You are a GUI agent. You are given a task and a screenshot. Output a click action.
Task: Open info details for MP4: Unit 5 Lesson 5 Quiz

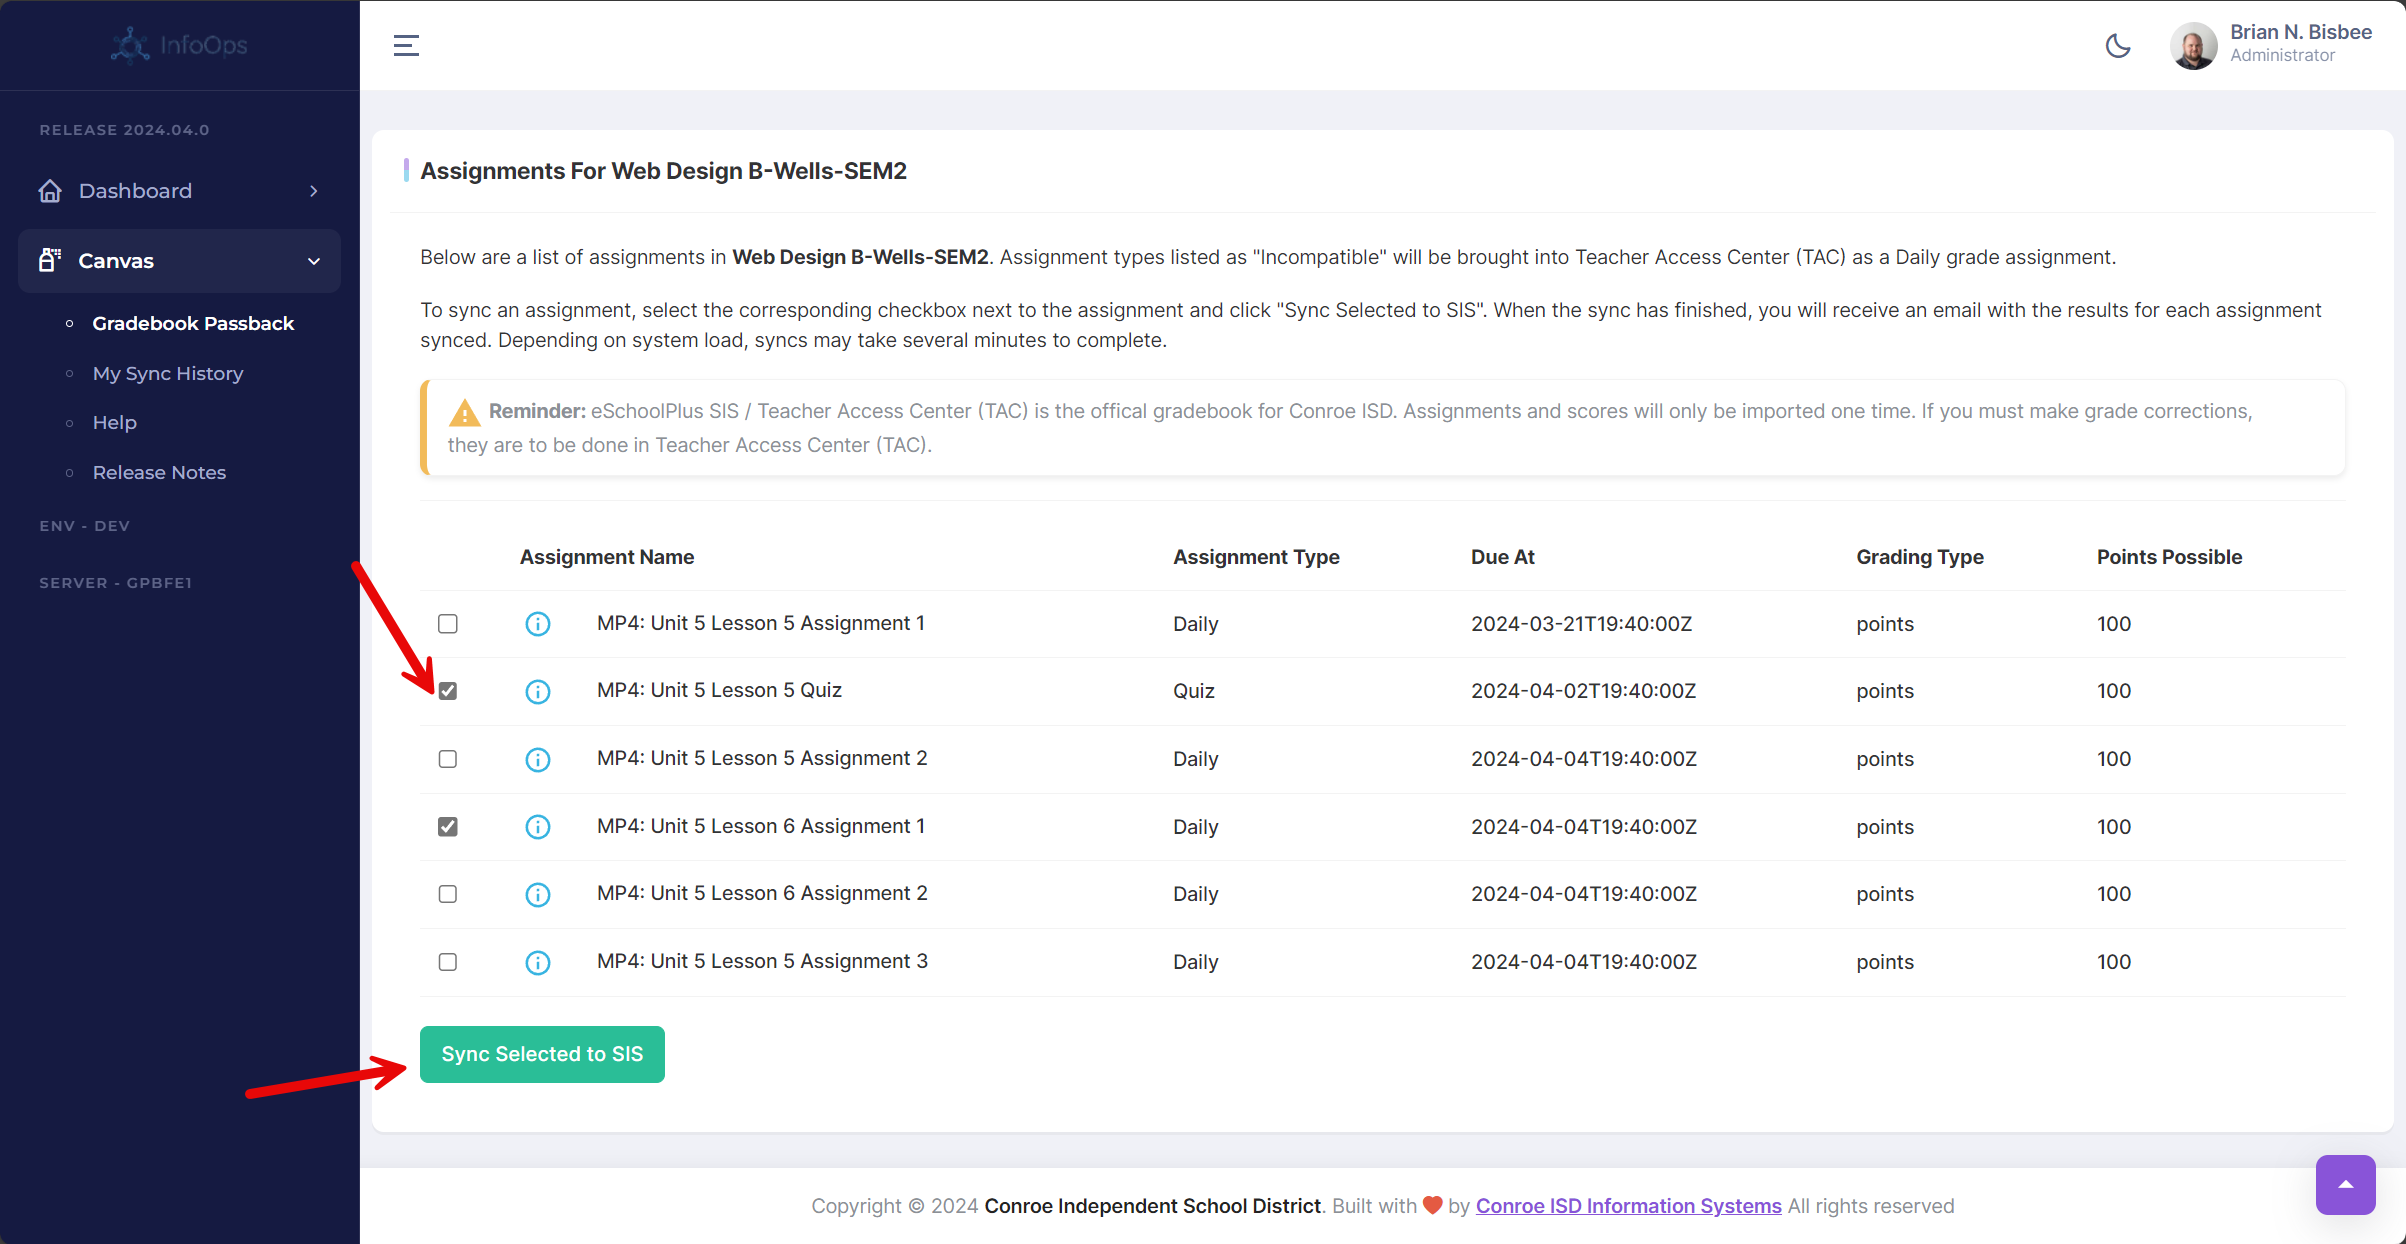[x=537, y=691]
